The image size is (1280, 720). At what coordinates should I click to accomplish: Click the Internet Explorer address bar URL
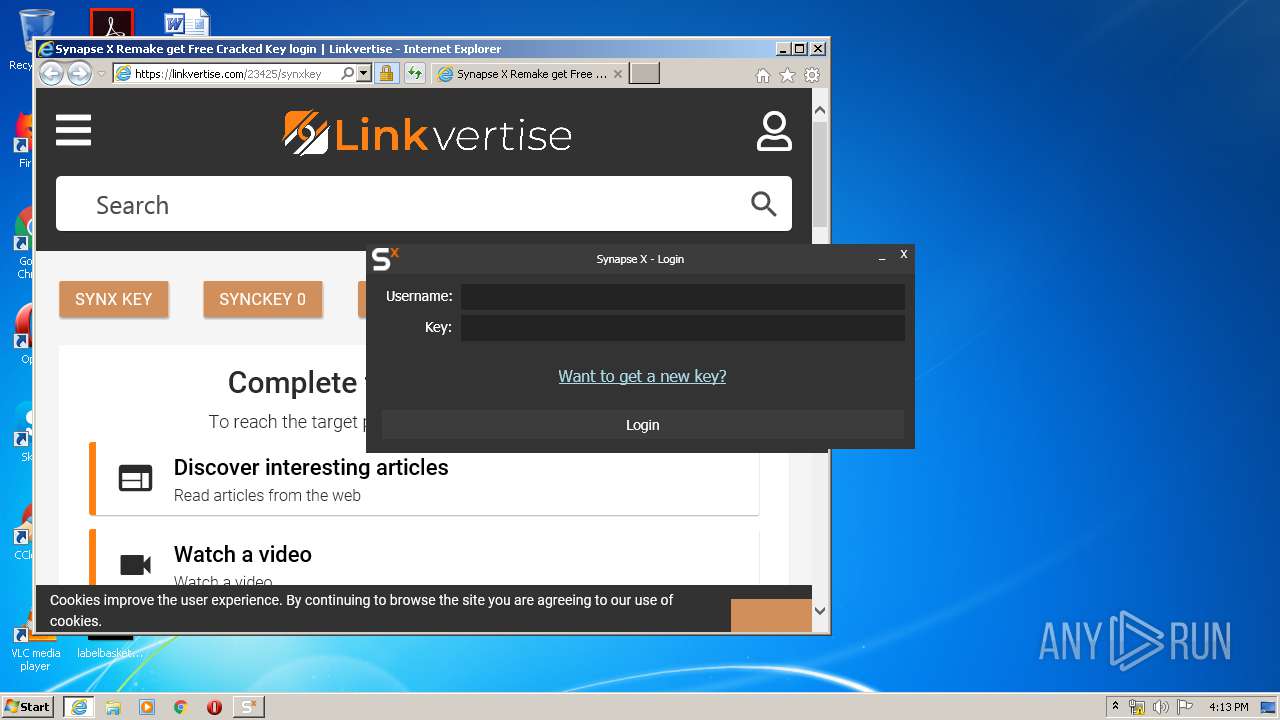pos(228,74)
